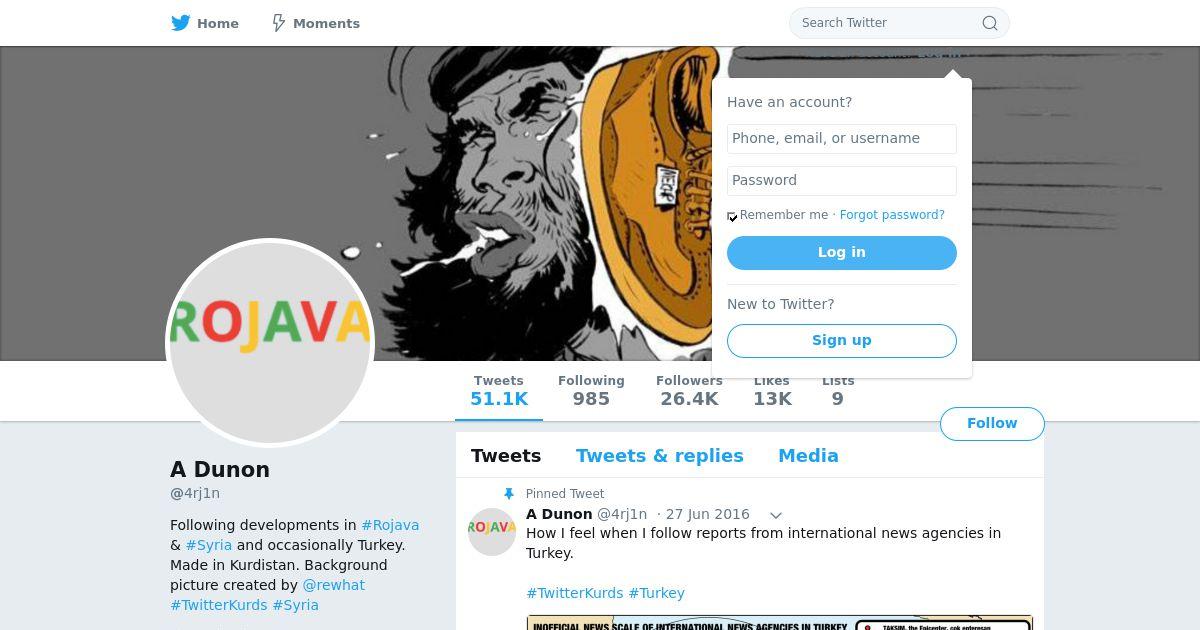The height and width of the screenshot is (630, 1200).
Task: Switch to Tweets & replies tab
Action: point(660,456)
